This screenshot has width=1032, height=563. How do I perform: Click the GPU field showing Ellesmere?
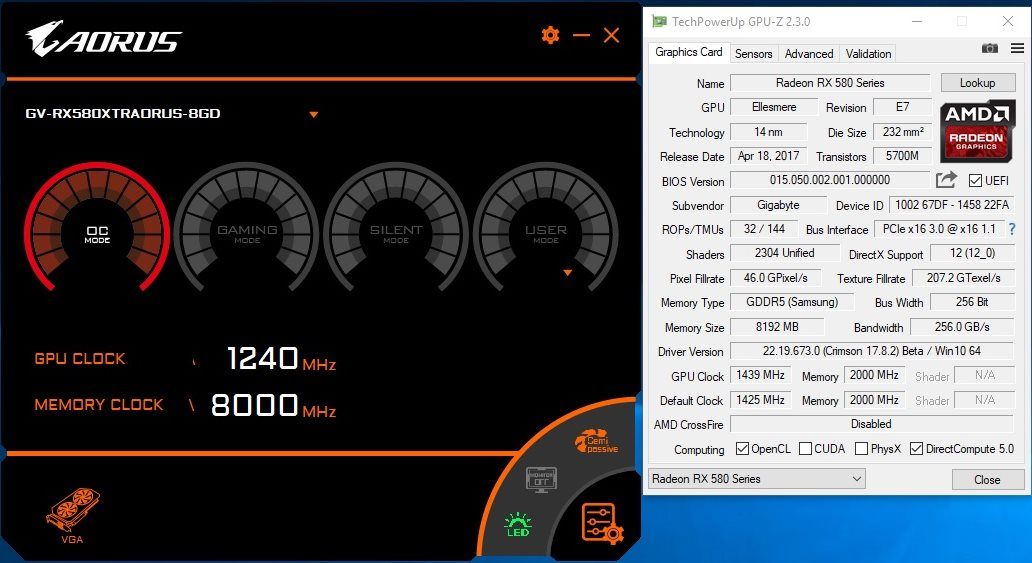click(774, 107)
